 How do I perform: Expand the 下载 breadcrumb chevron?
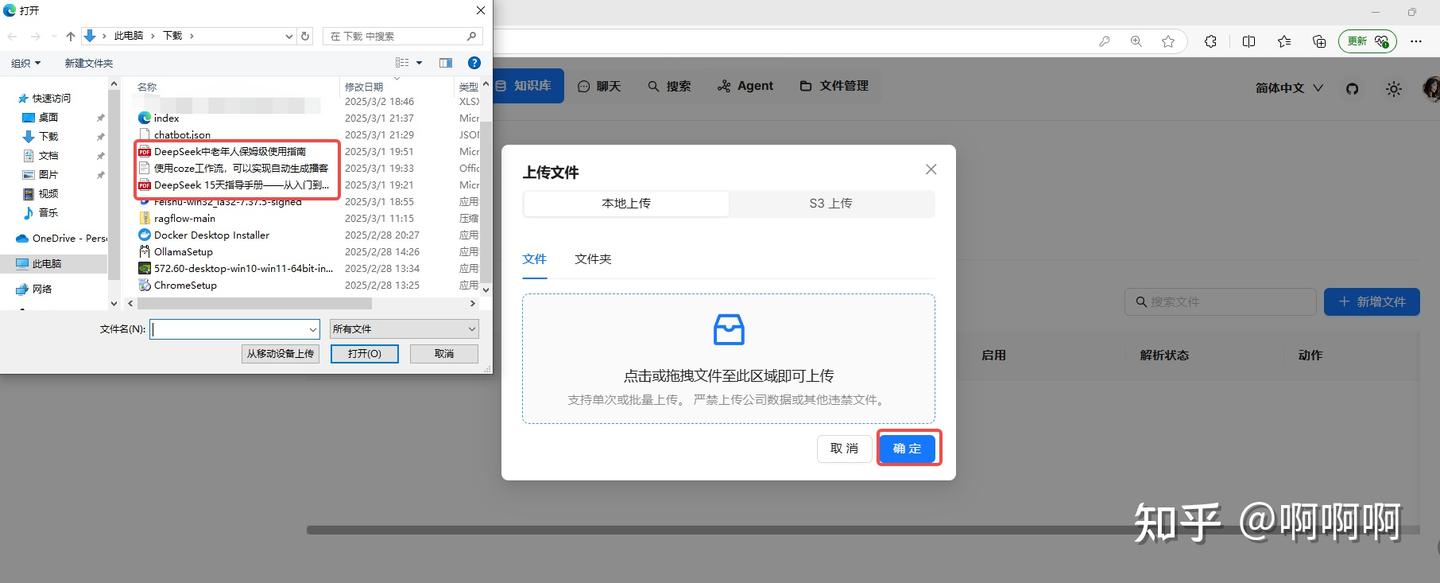click(191, 36)
